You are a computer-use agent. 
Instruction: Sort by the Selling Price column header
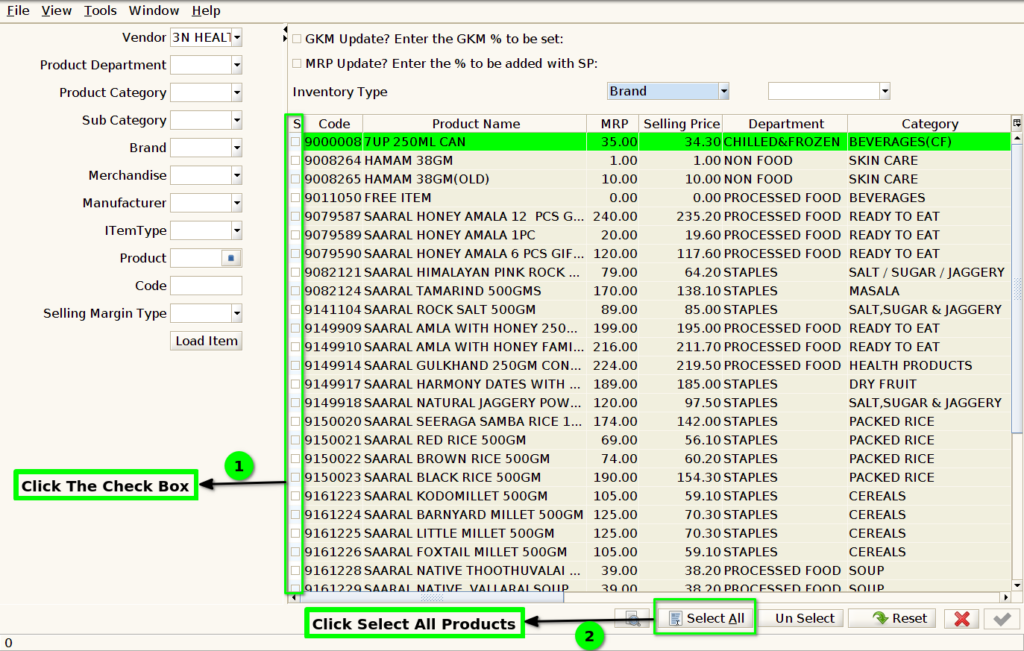[681, 123]
